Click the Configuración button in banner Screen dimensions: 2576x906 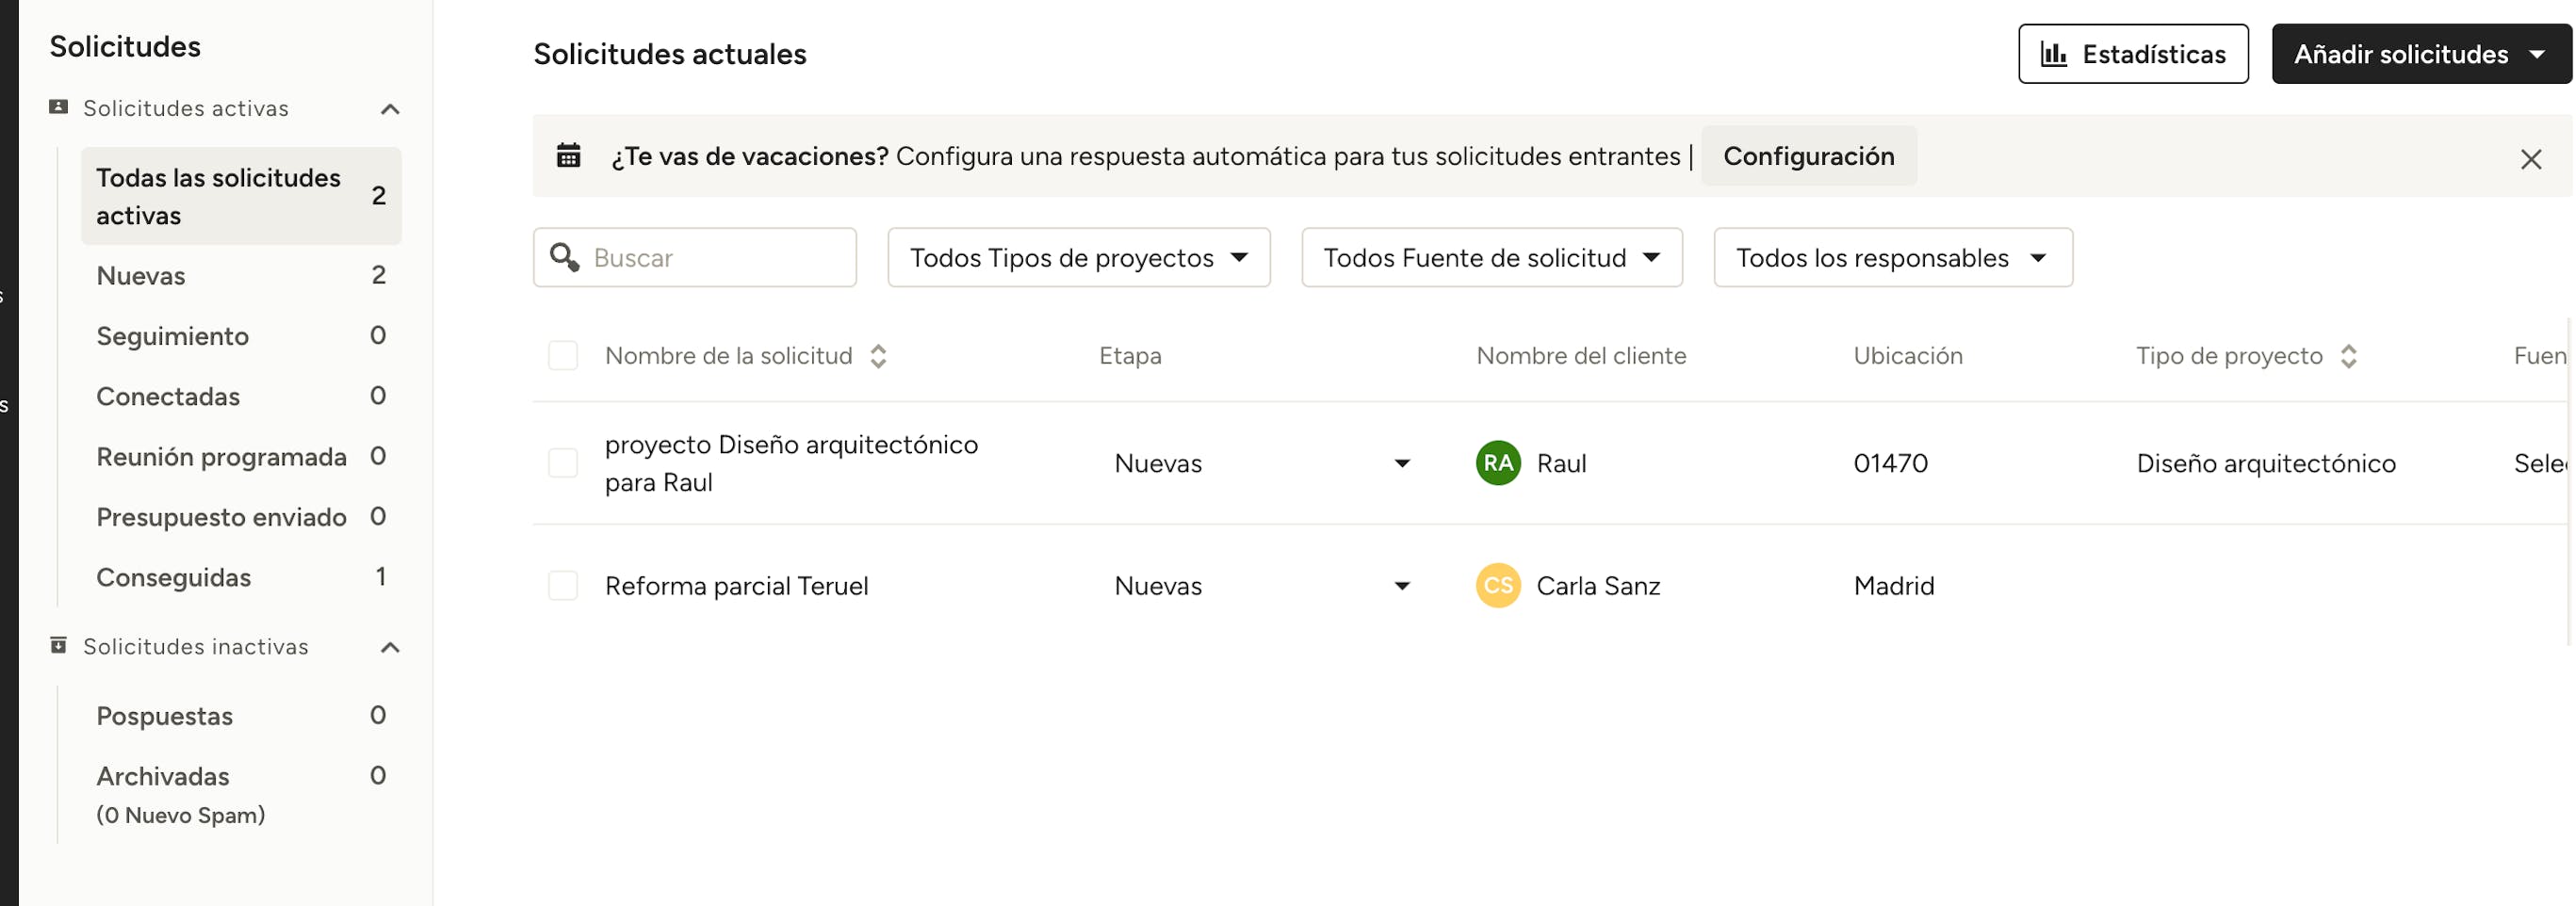(x=1808, y=156)
